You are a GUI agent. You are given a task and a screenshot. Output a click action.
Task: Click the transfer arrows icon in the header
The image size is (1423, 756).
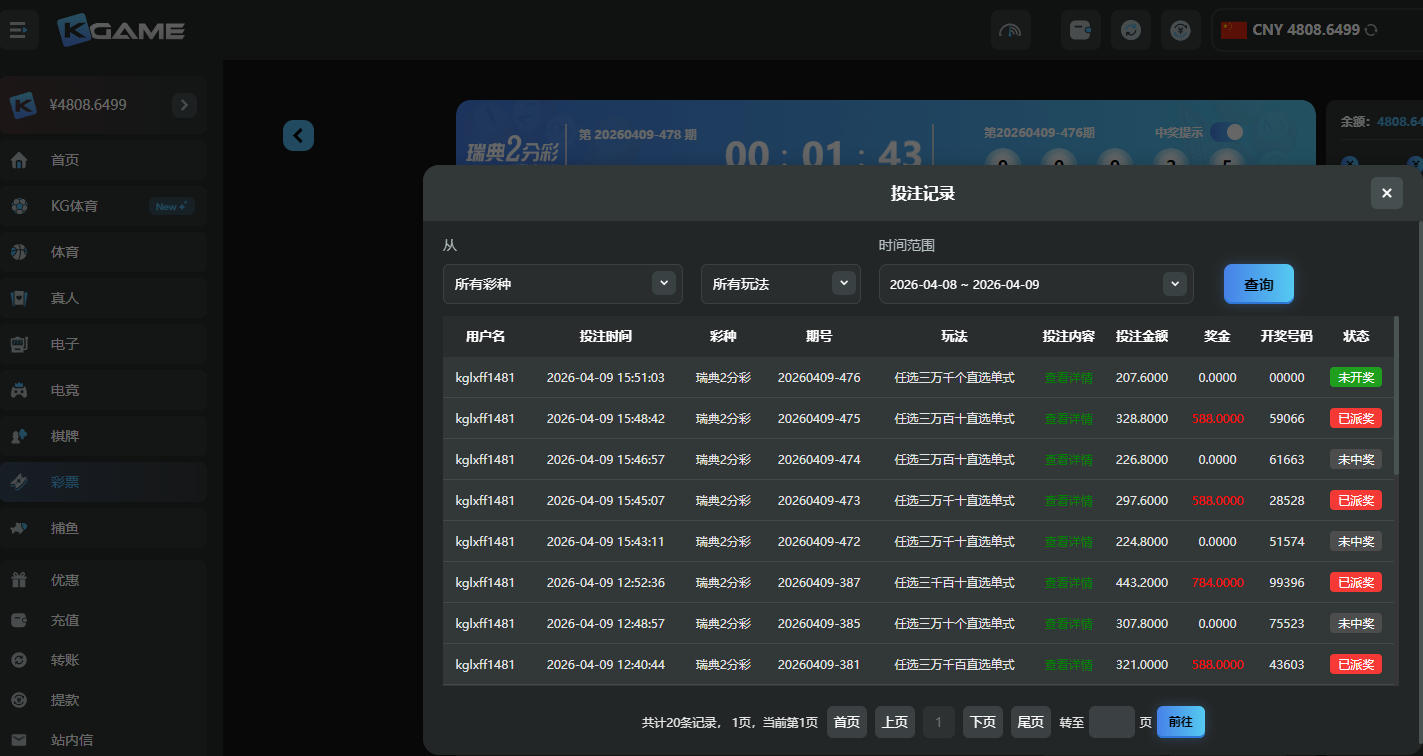1131,30
